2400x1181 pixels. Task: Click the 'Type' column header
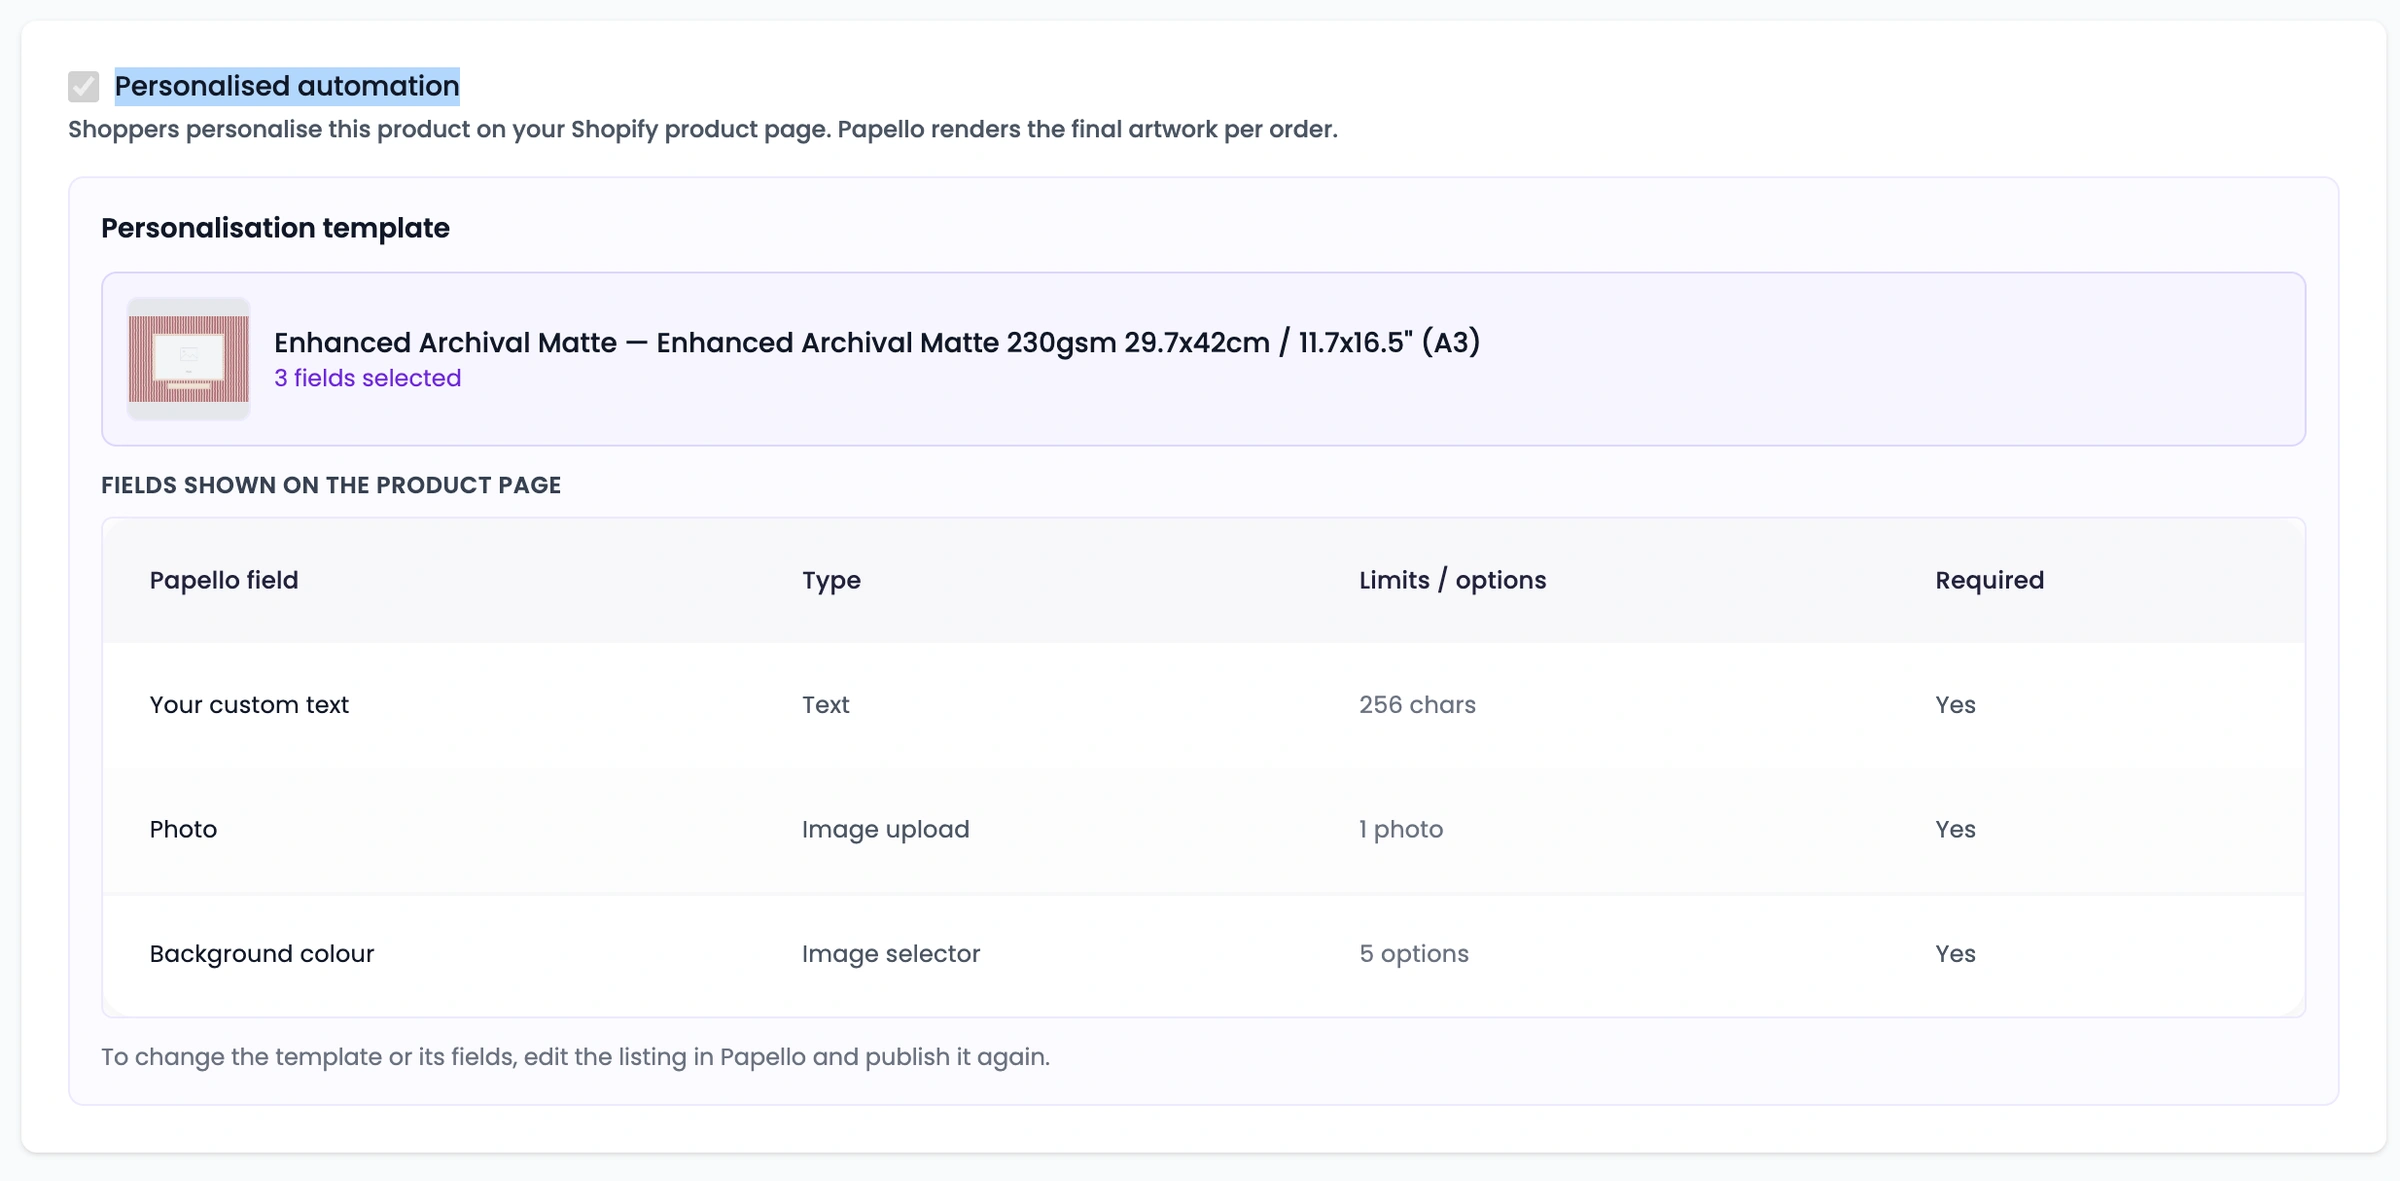[831, 580]
